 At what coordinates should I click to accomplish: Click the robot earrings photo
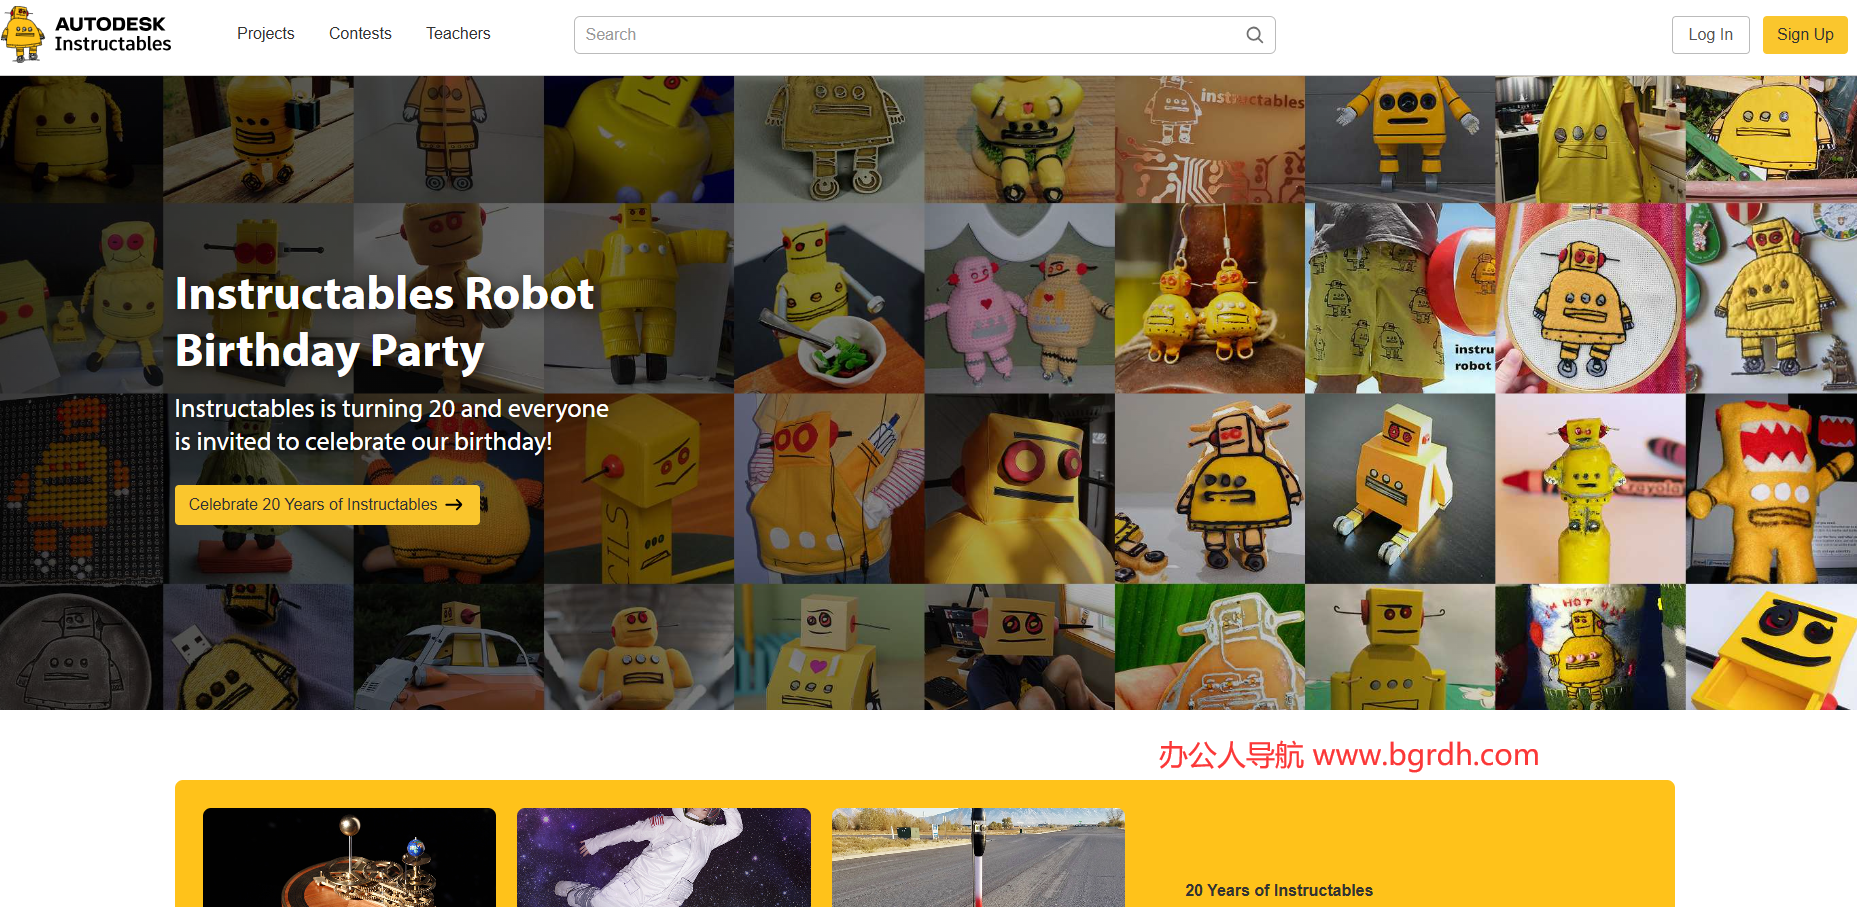tap(1209, 298)
